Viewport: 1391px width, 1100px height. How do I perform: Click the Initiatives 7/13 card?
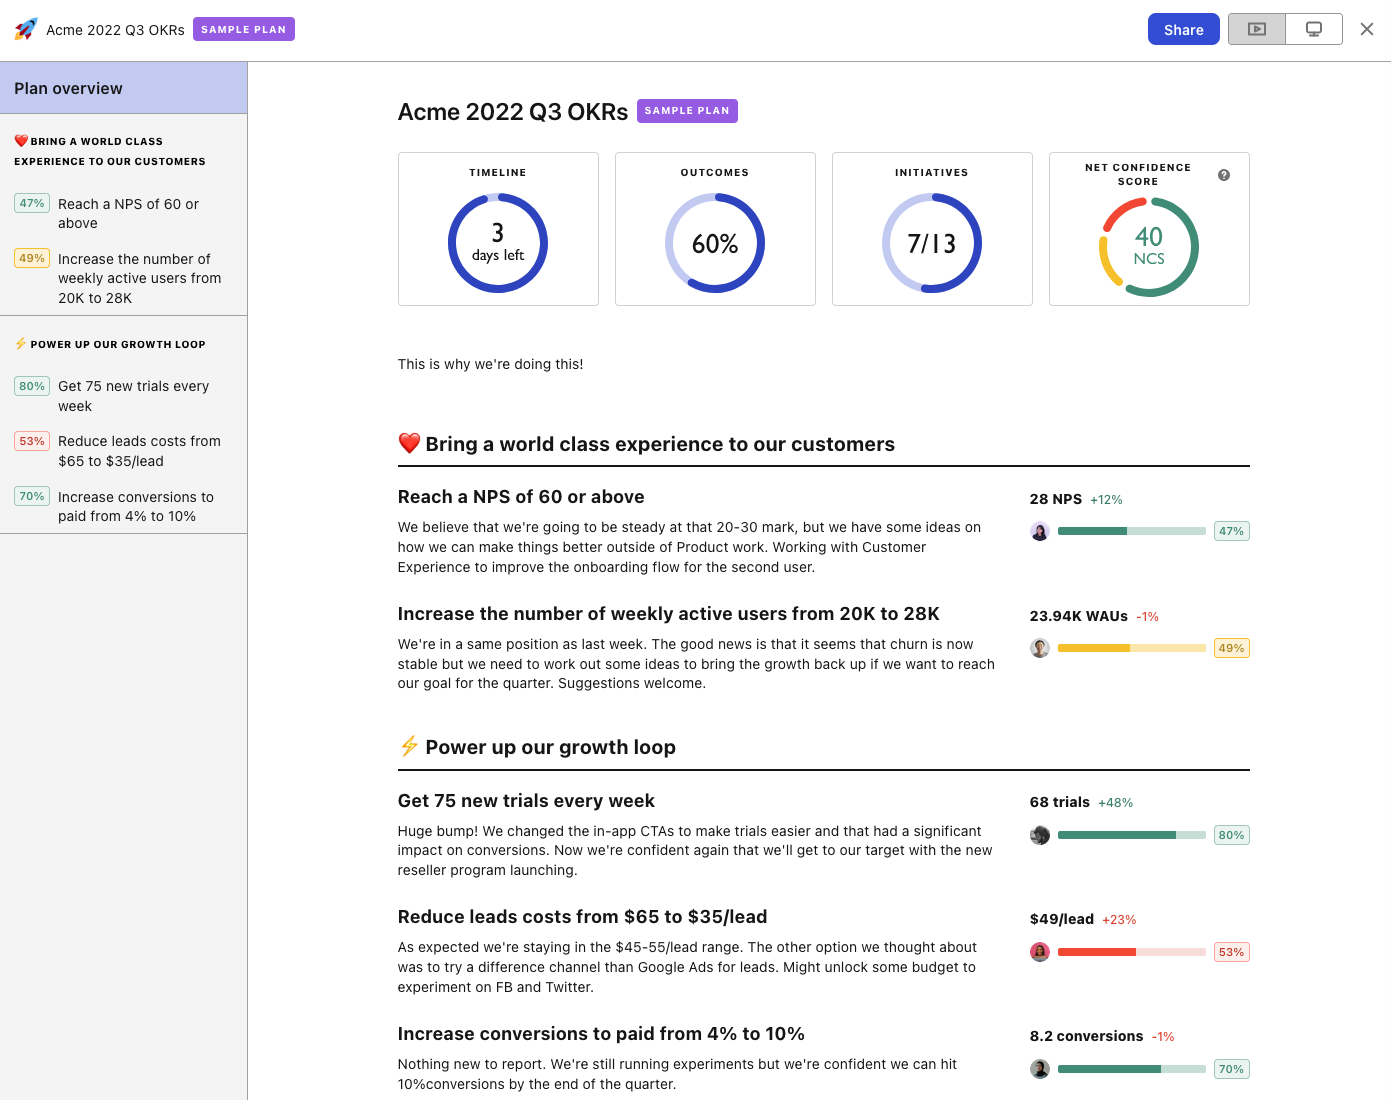coord(932,229)
